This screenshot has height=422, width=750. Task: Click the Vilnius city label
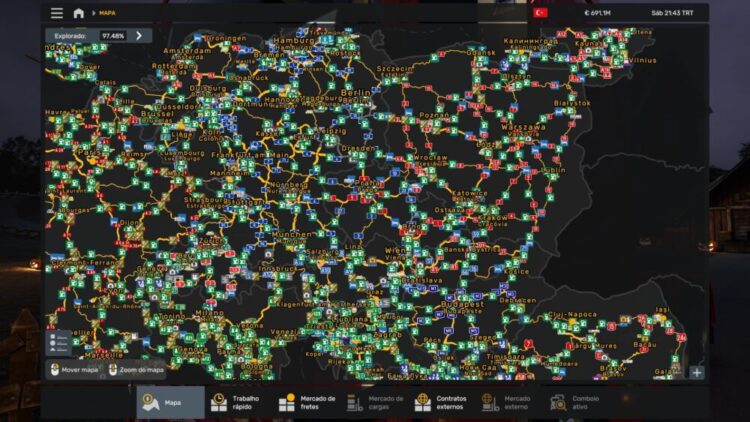[x=642, y=60]
